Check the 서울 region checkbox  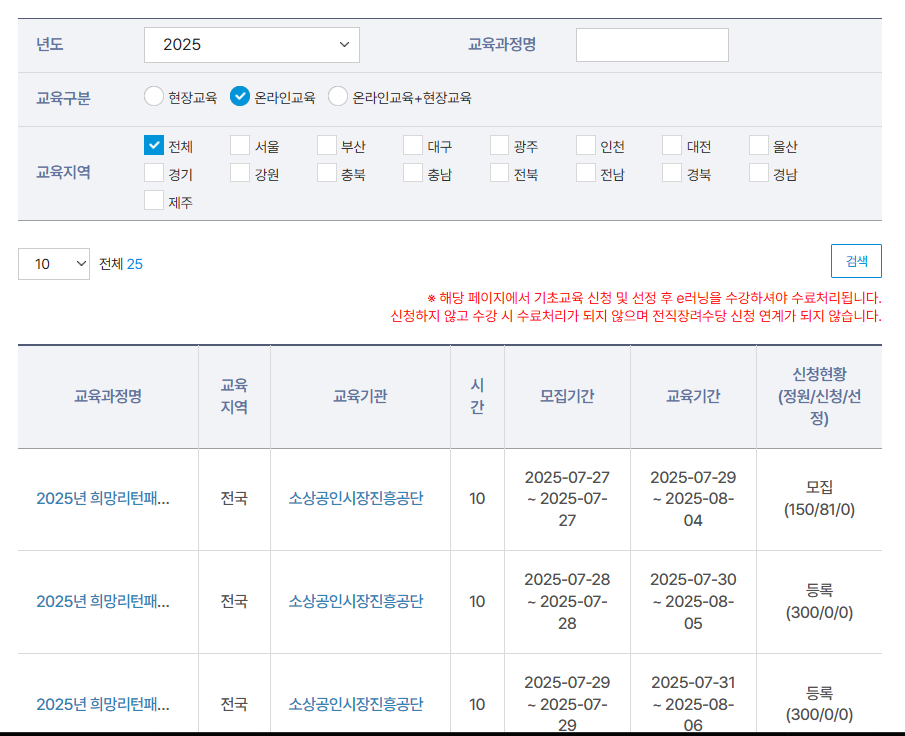239,144
